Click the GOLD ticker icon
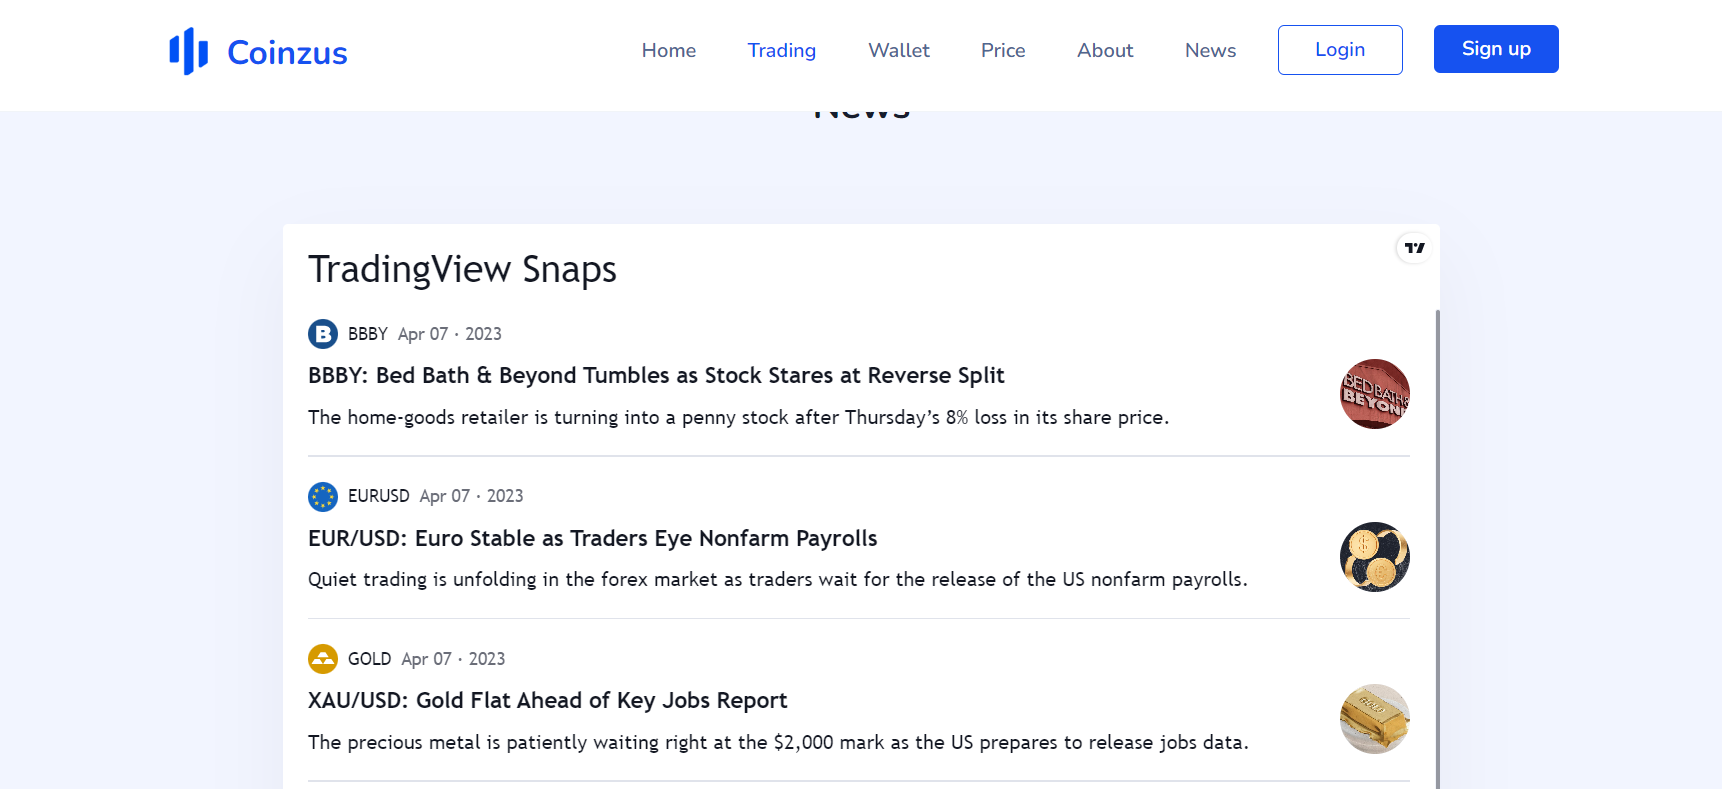 point(323,659)
